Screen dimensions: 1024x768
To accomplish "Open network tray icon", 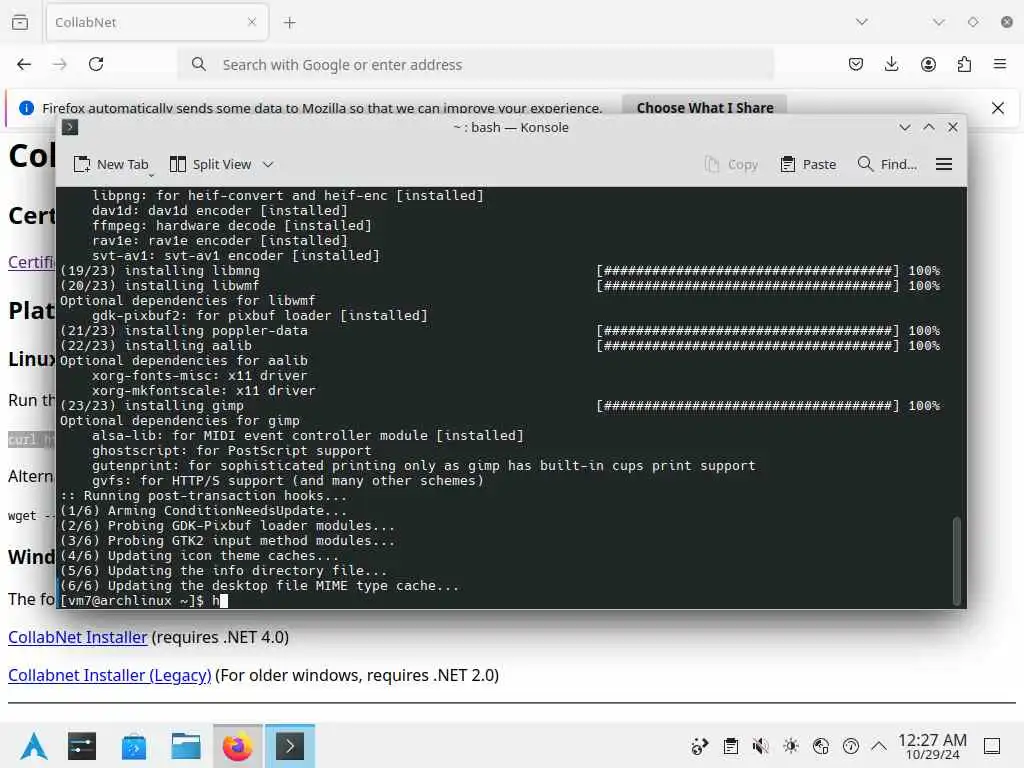I will (821, 746).
